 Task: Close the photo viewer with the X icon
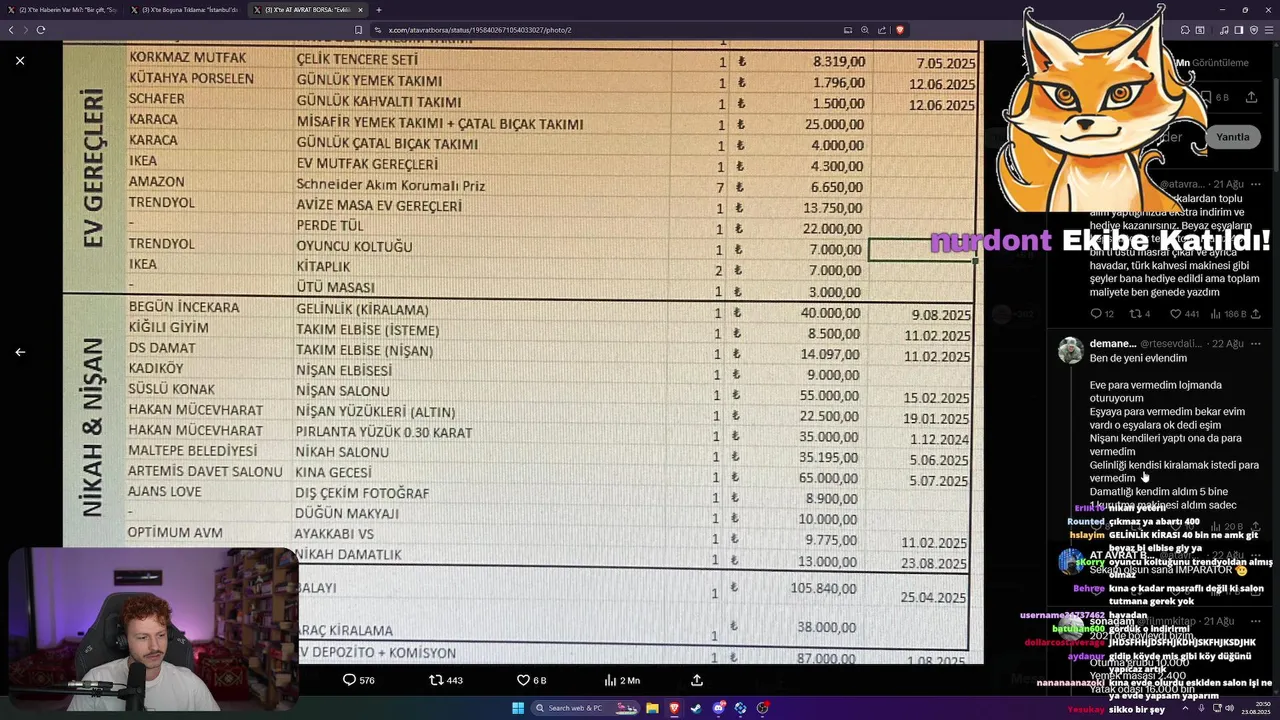20,61
